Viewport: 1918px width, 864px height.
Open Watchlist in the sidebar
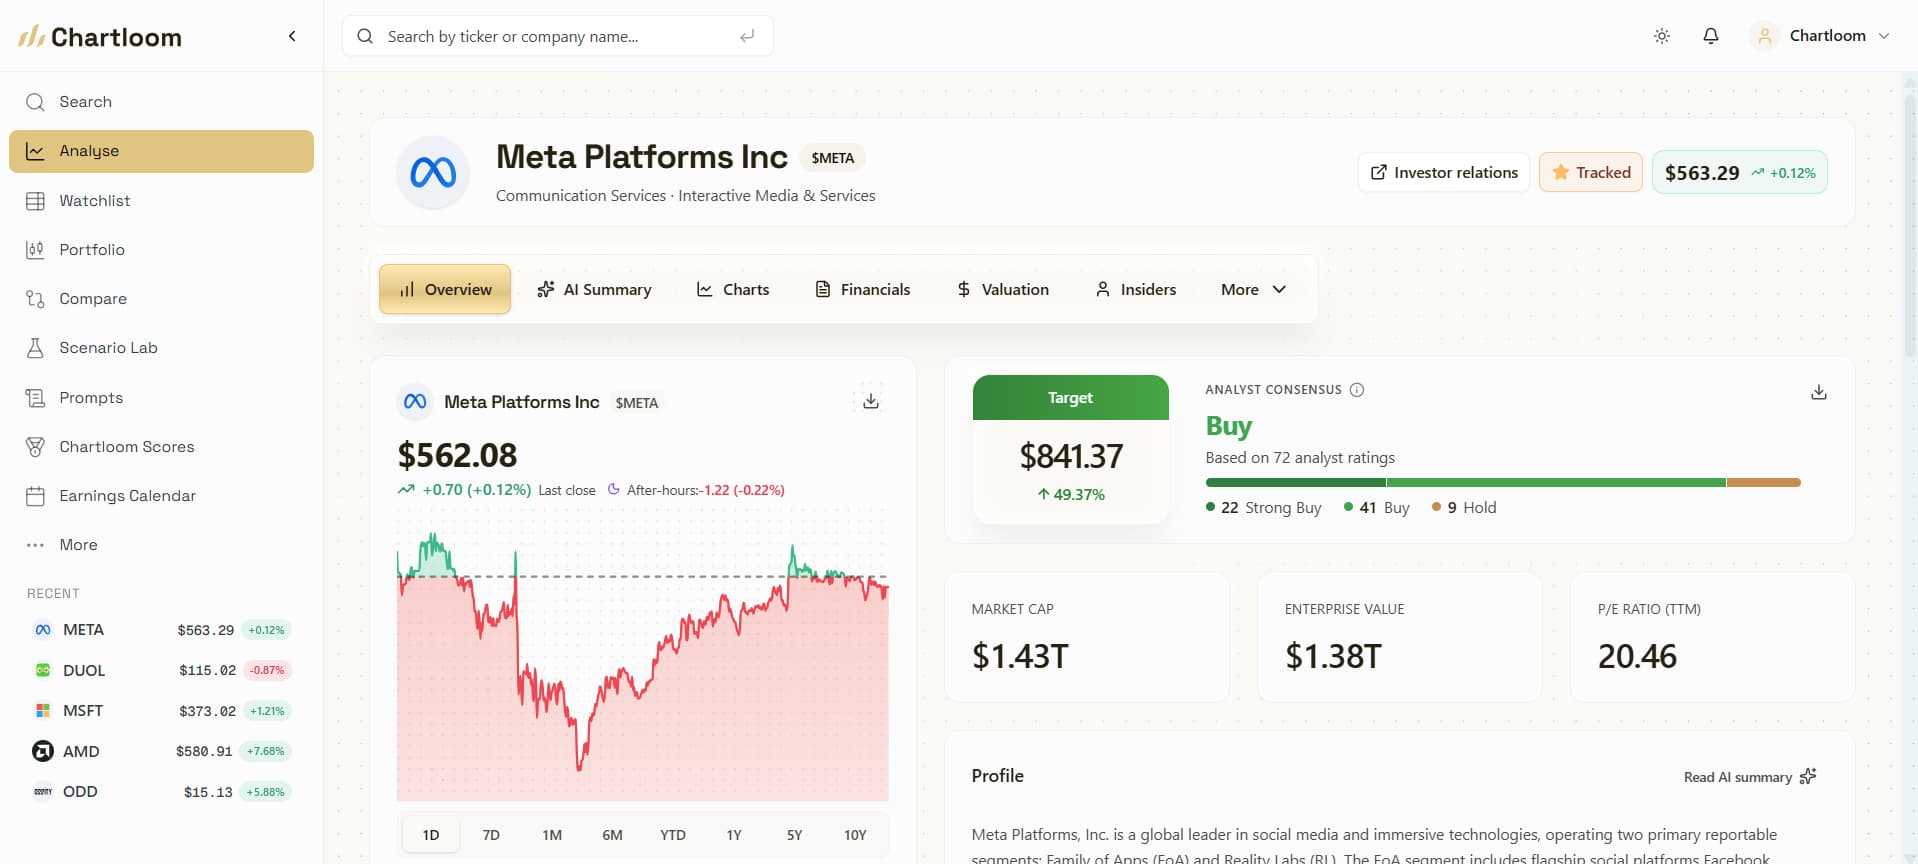pos(161,201)
